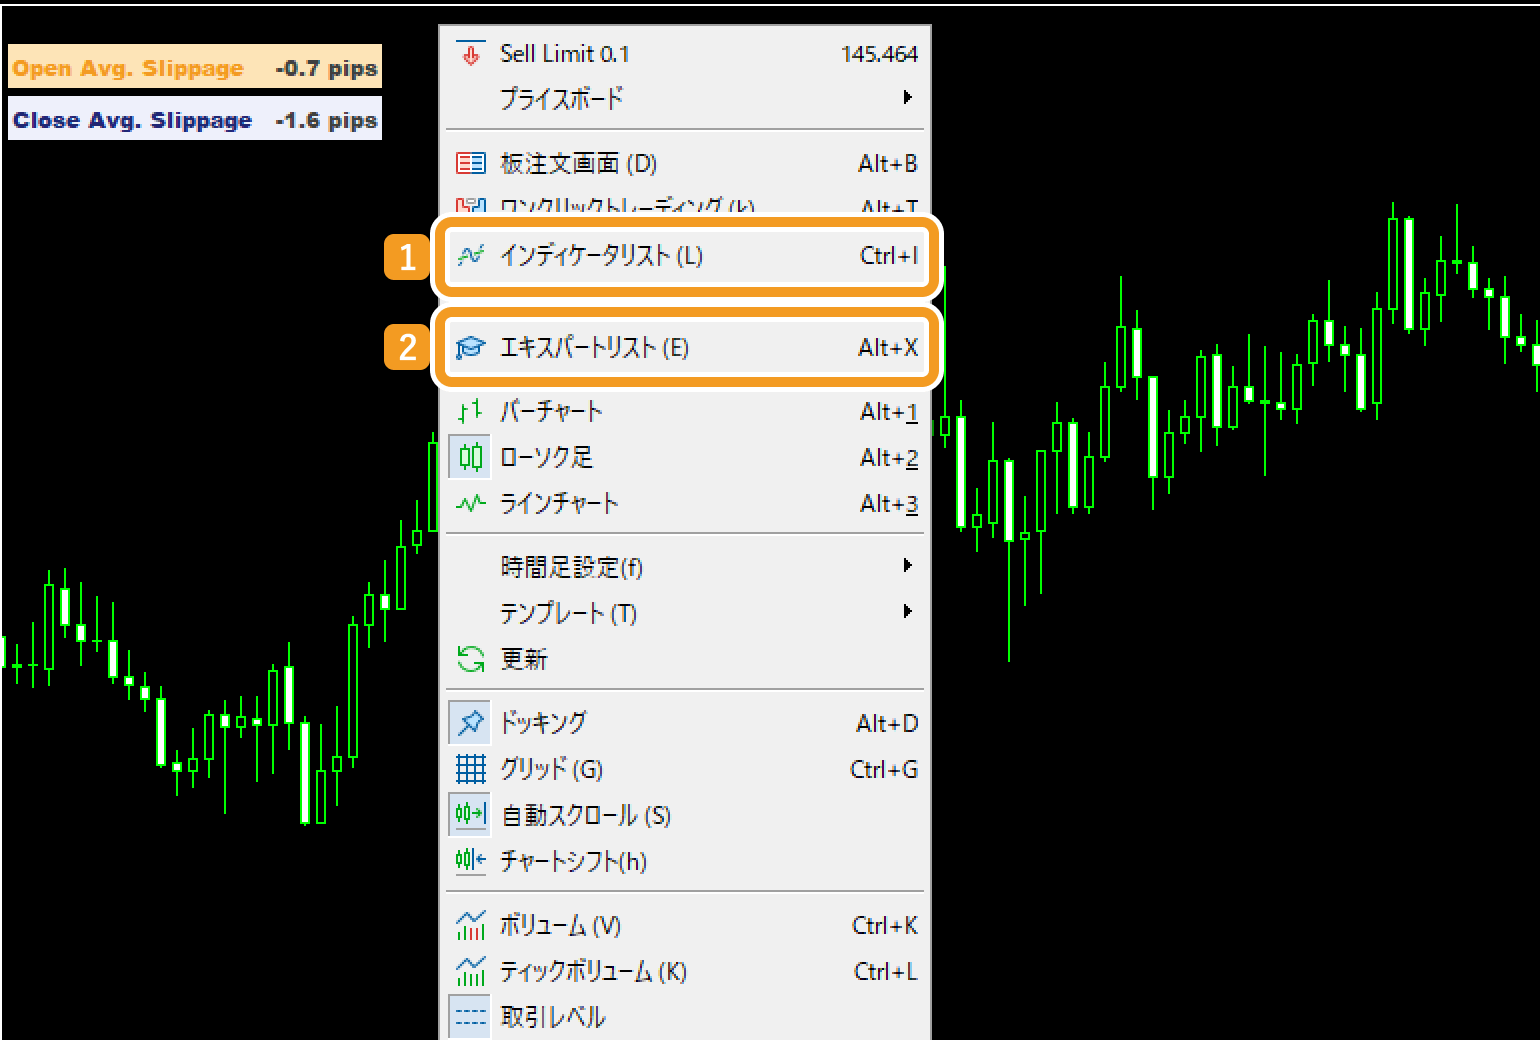Toggle 自動スクロール auto scroll option
This screenshot has height=1040, width=1540.
click(x=585, y=815)
